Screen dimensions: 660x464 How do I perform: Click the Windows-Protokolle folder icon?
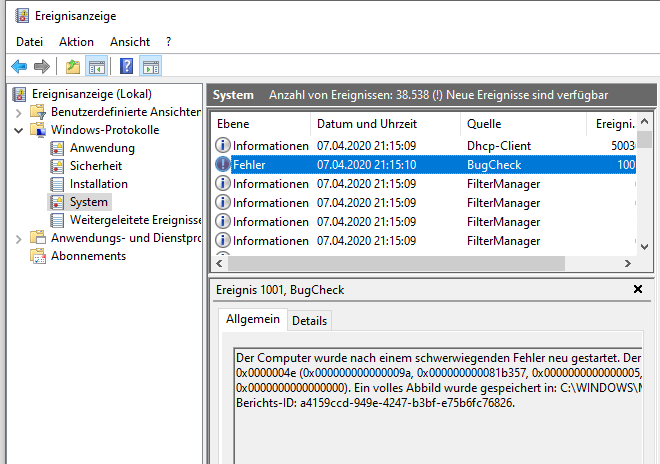37,130
